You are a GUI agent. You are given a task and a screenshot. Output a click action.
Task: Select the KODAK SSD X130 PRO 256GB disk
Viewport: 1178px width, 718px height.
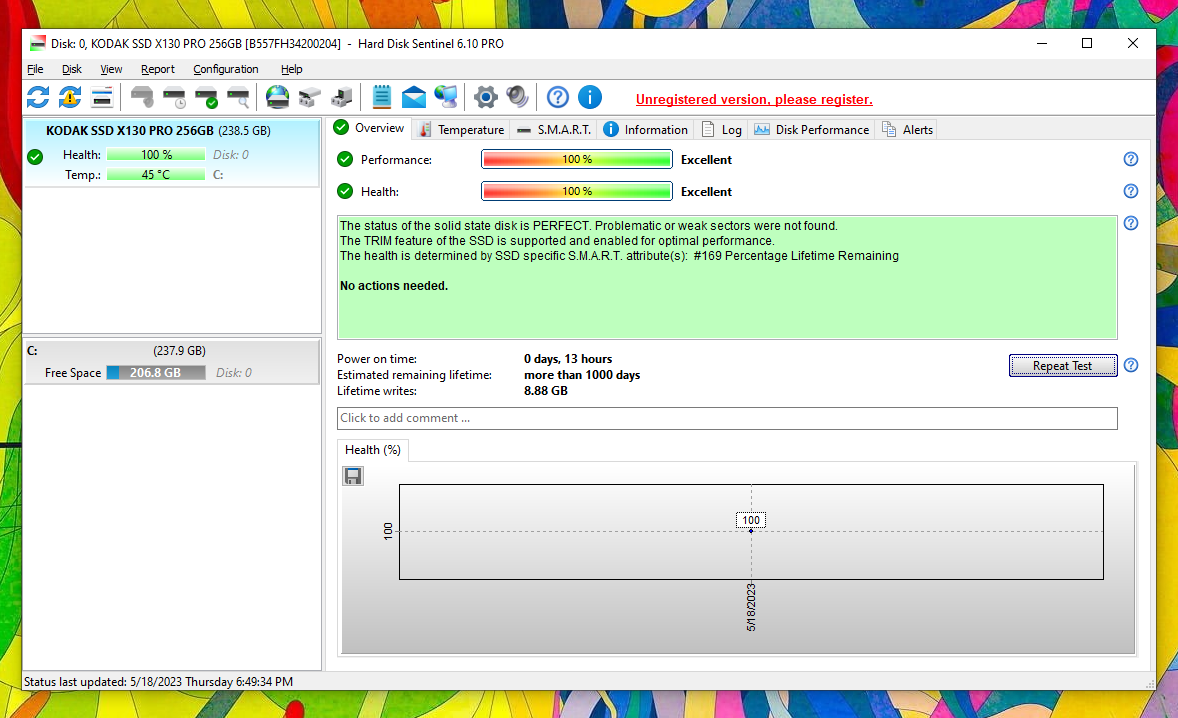tap(172, 152)
